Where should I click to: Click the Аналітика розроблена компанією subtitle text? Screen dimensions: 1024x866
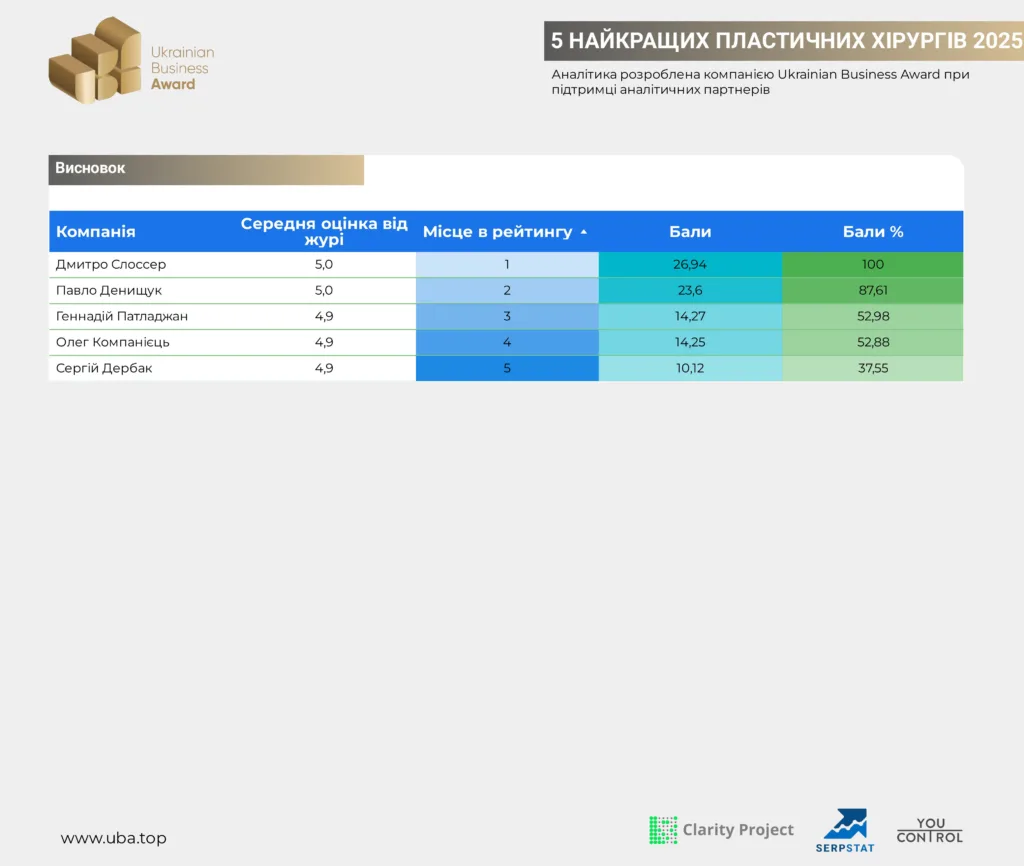tap(760, 82)
